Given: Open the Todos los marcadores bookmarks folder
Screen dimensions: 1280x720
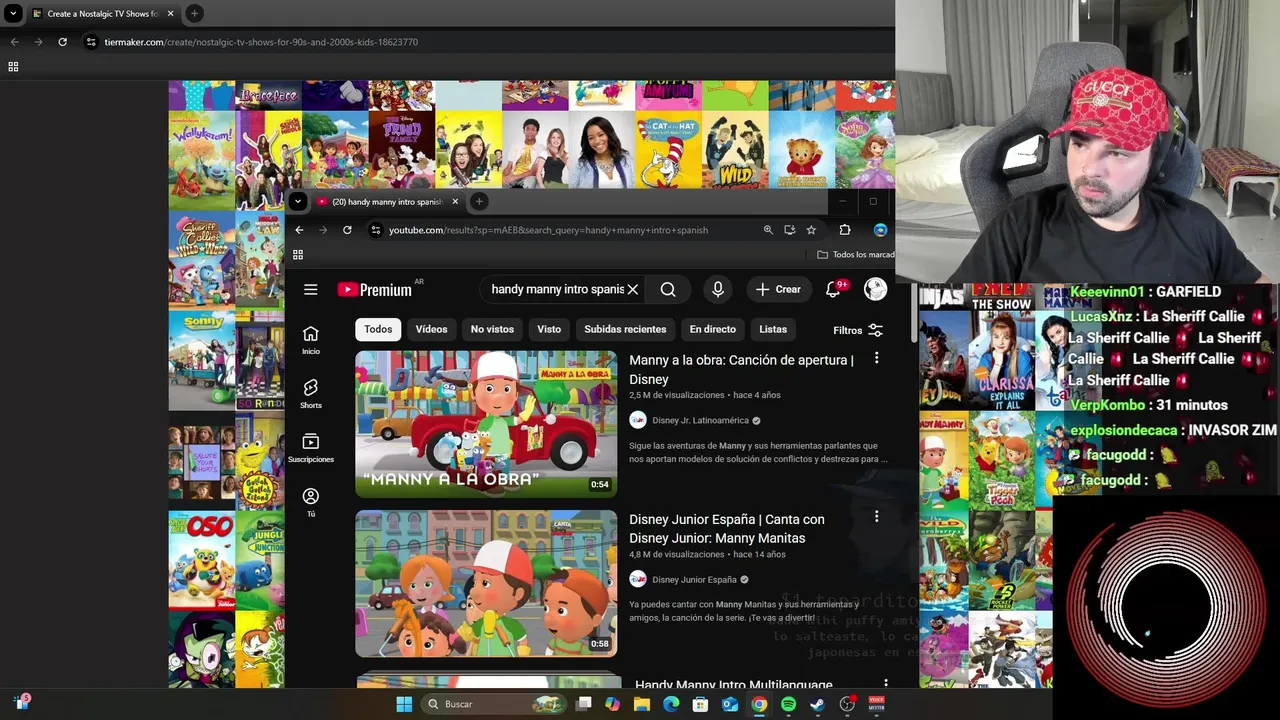Looking at the screenshot, I should point(856,255).
